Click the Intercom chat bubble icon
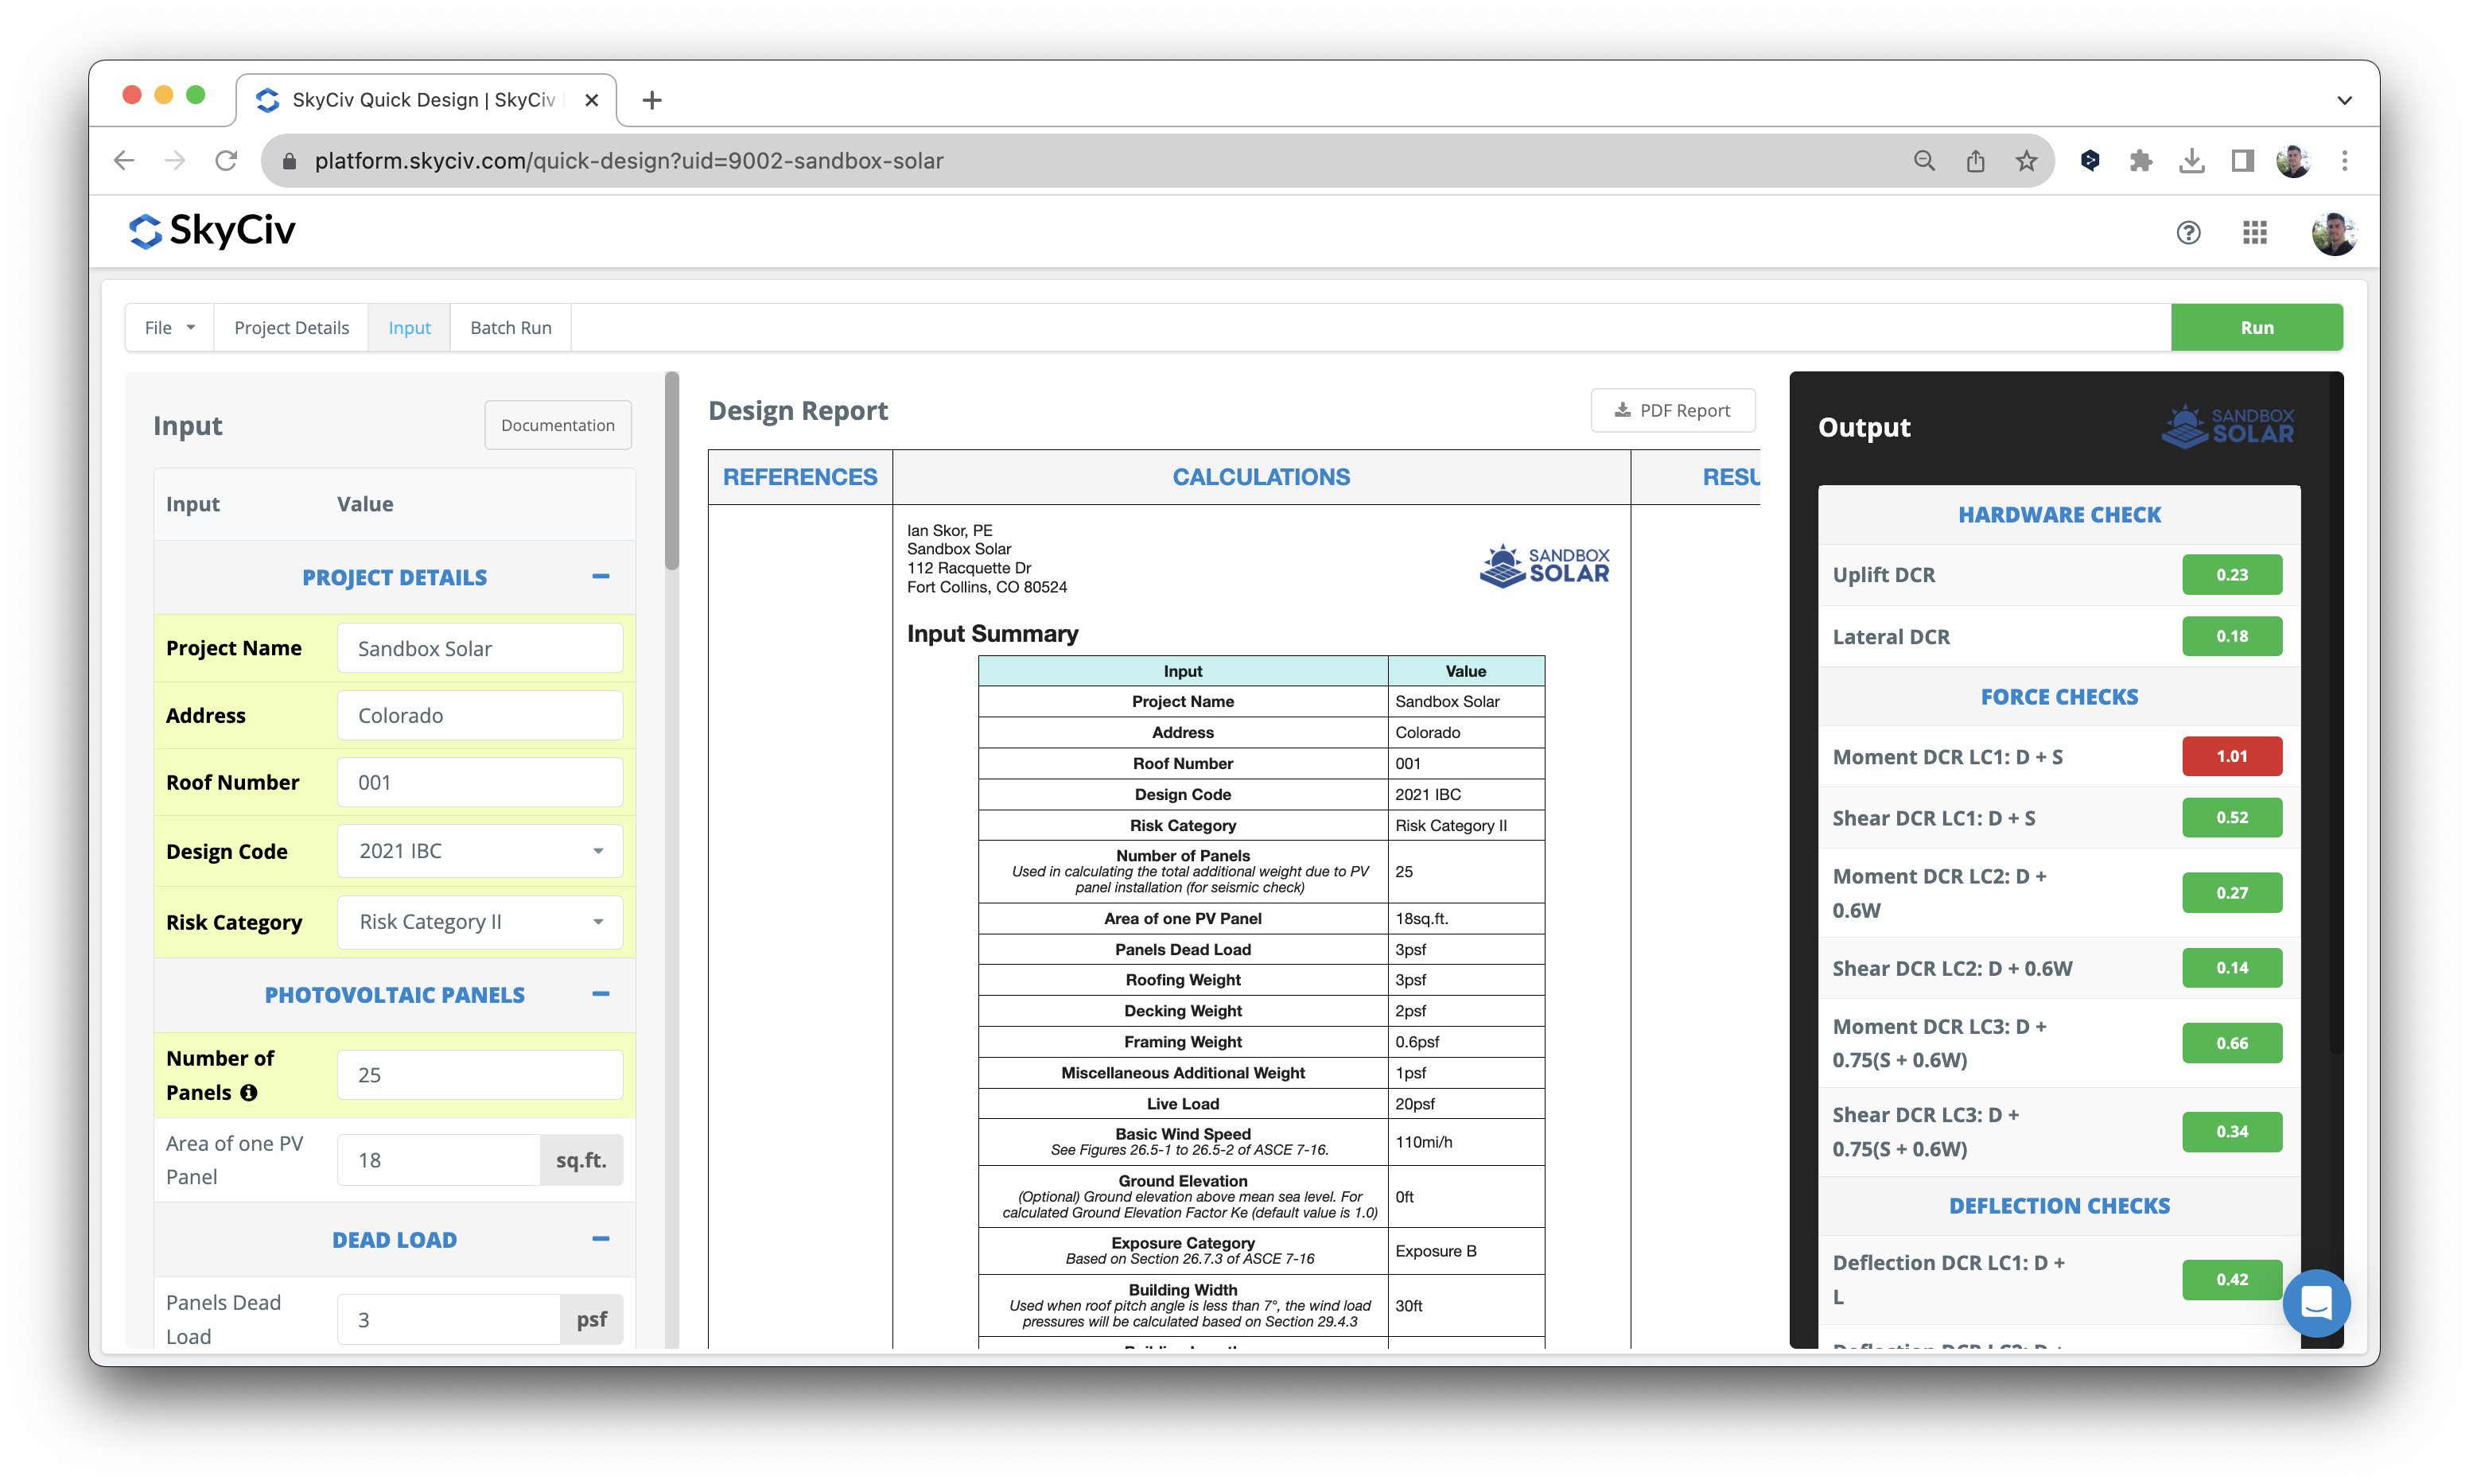The height and width of the screenshot is (1484, 2469). coord(2316,1302)
